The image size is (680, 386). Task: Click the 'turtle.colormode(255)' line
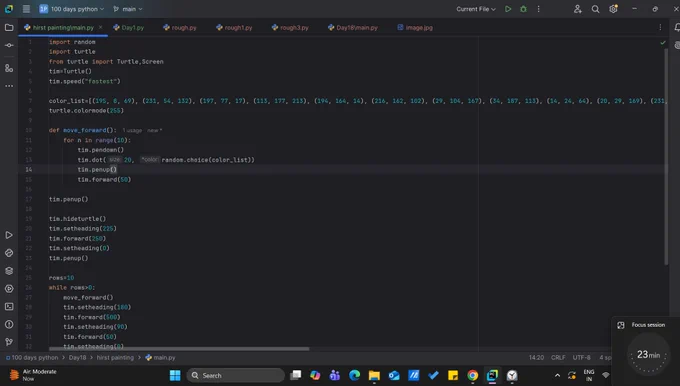[86, 111]
